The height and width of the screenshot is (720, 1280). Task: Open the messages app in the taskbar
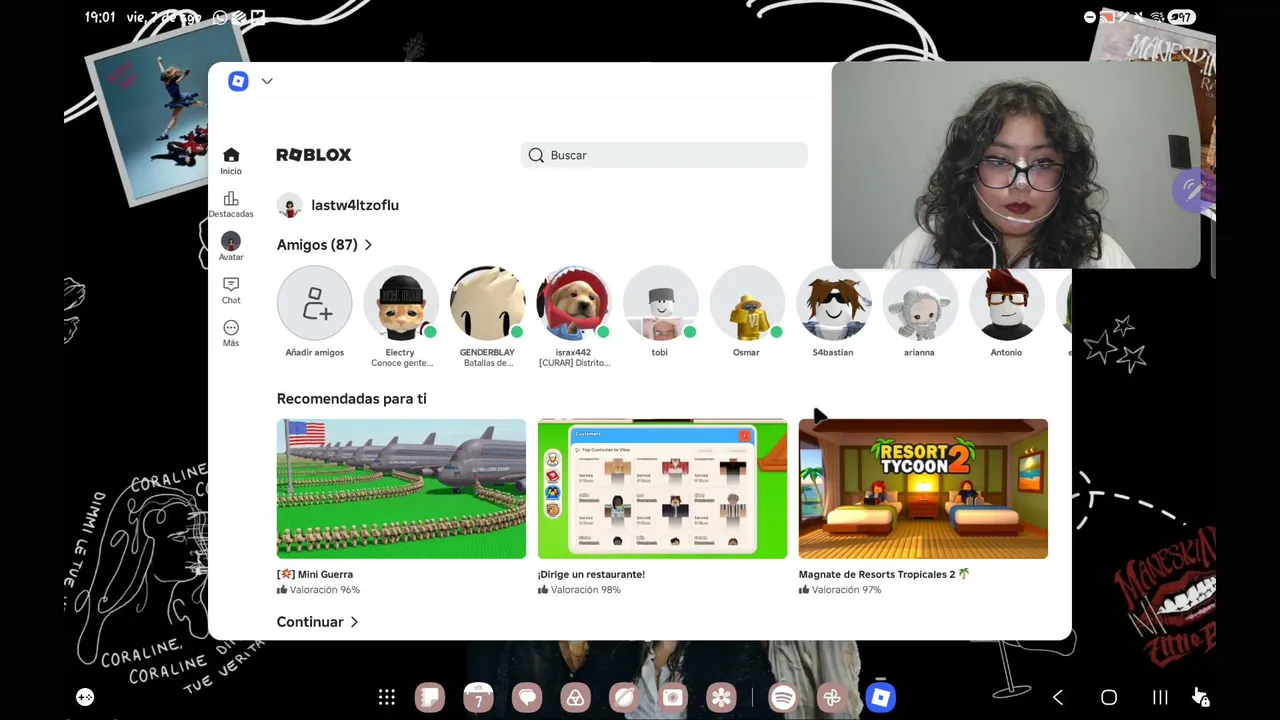tap(527, 697)
